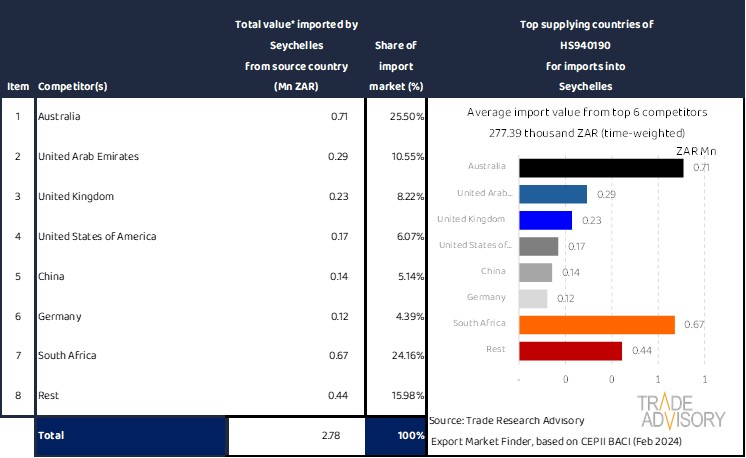
Task: Select the 2.78 total value cell
Action: 296,436
